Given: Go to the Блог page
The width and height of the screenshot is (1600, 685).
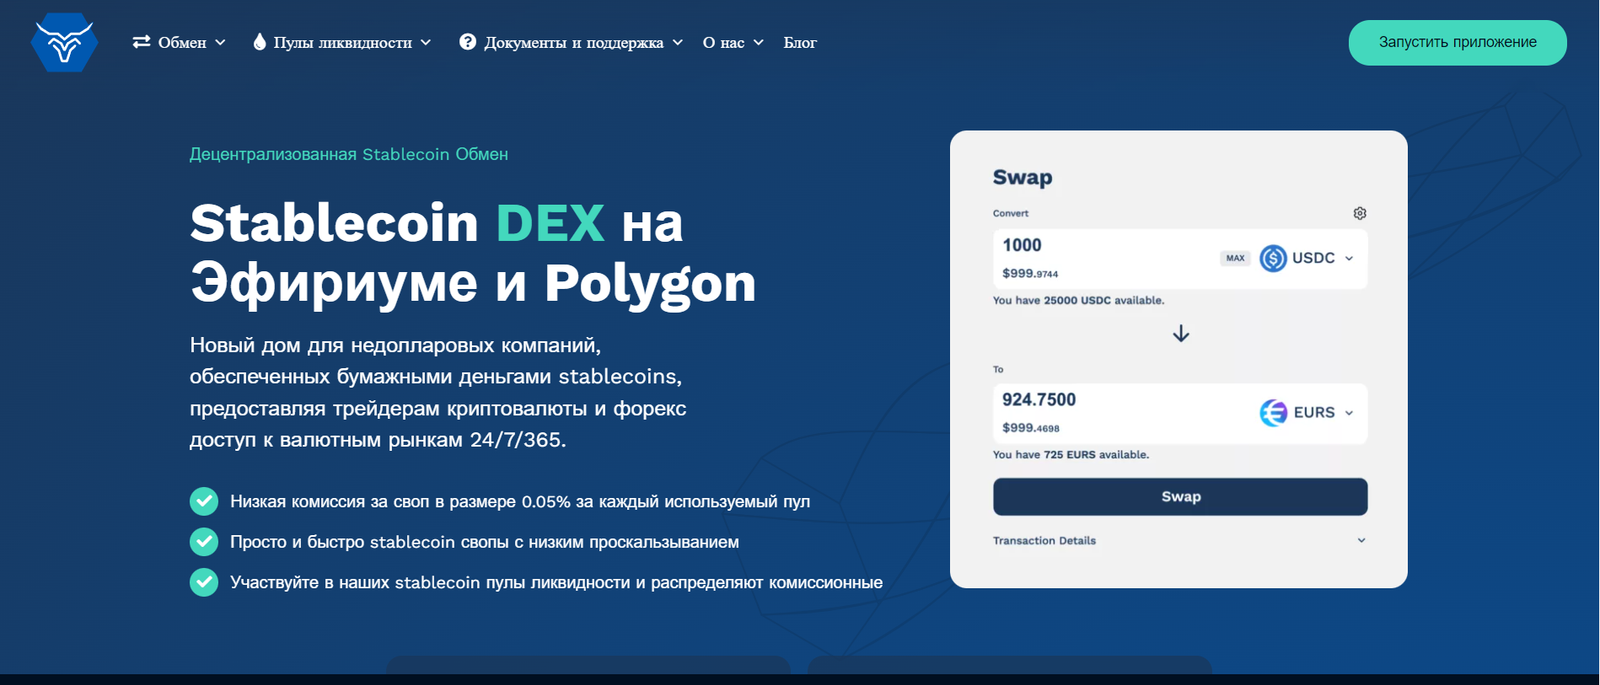Looking at the screenshot, I should pyautogui.click(x=800, y=42).
